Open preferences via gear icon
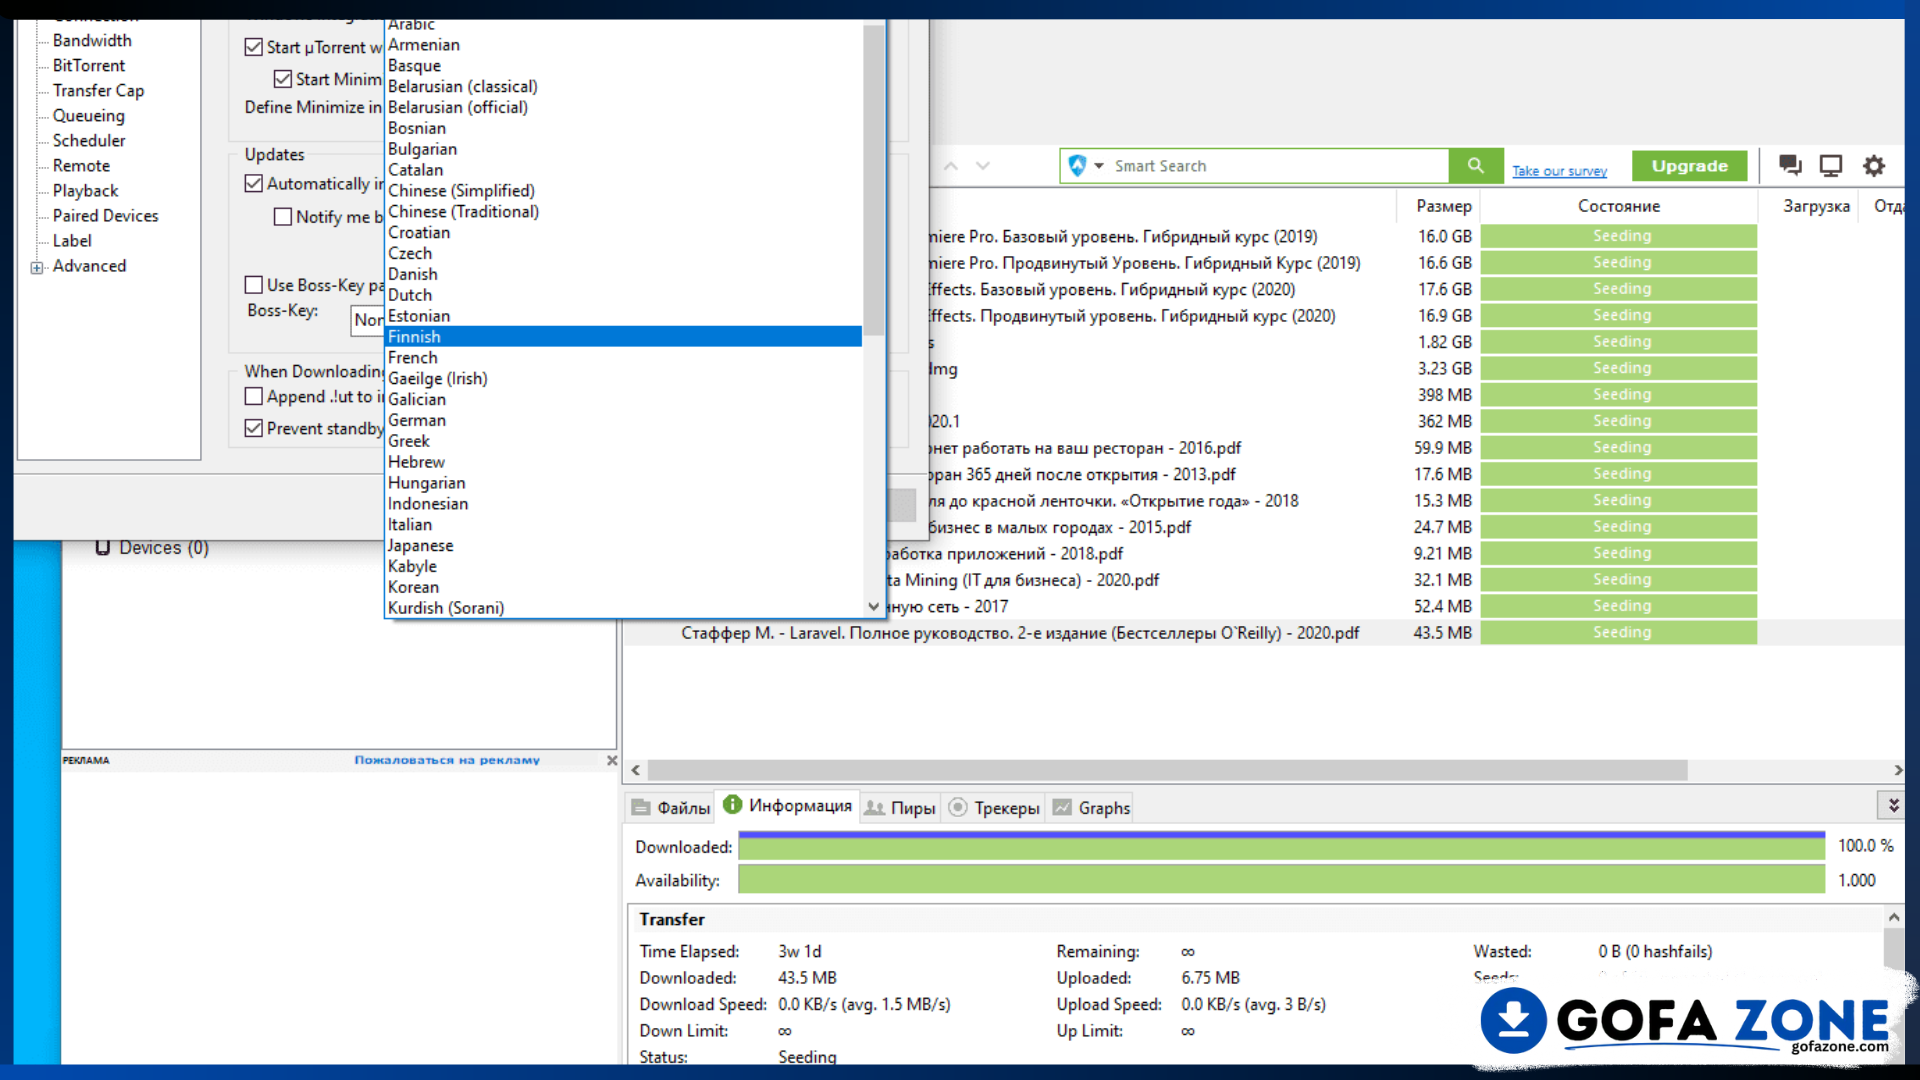Image resolution: width=1920 pixels, height=1080 pixels. click(x=1873, y=166)
